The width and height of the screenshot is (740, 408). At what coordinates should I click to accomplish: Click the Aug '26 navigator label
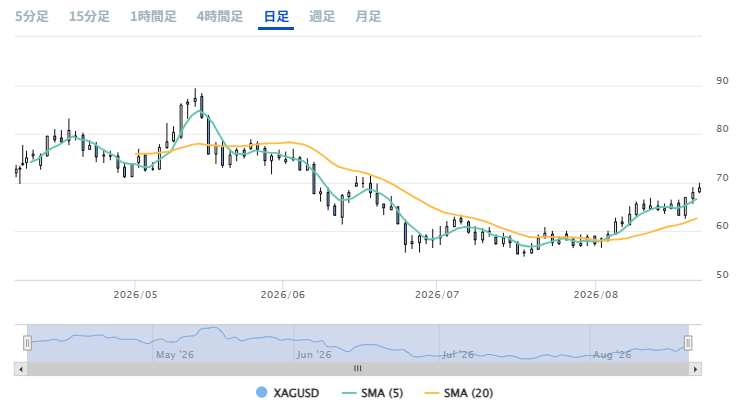[612, 355]
